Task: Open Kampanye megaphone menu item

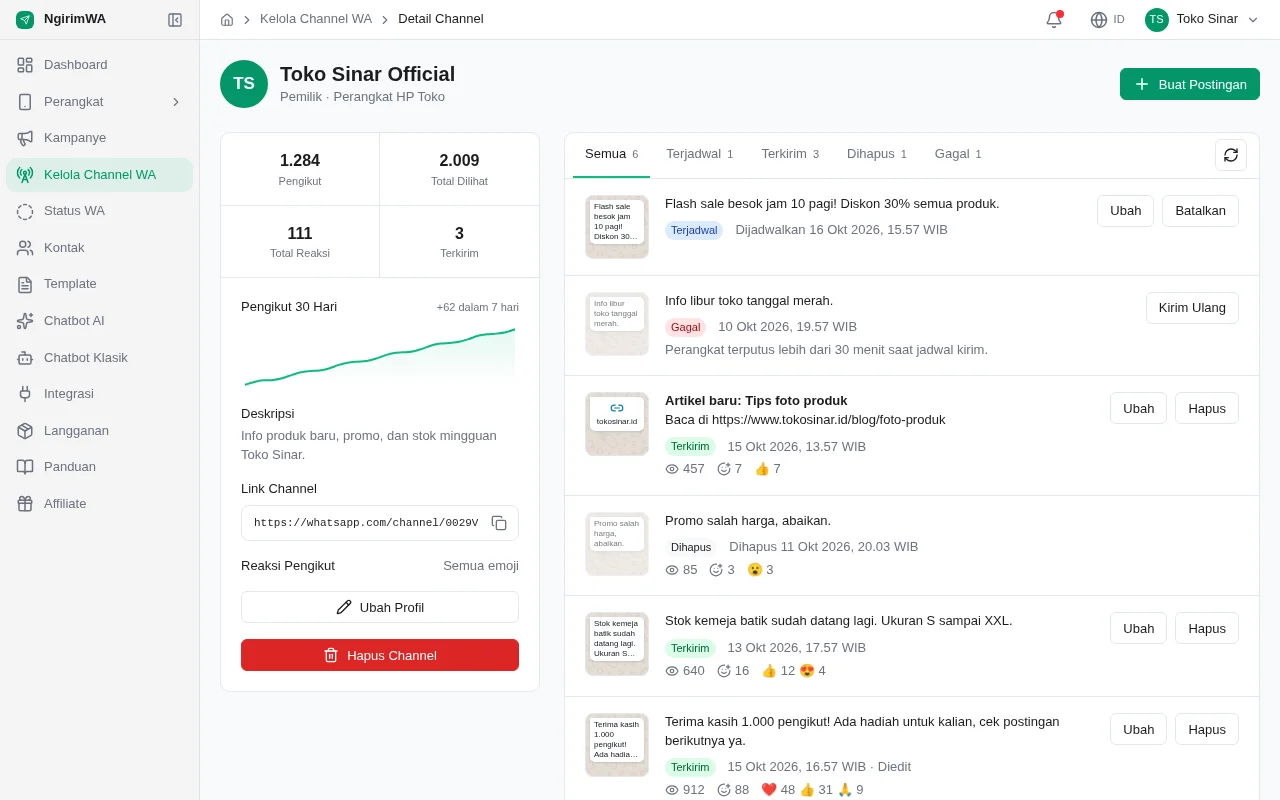Action: (x=99, y=138)
